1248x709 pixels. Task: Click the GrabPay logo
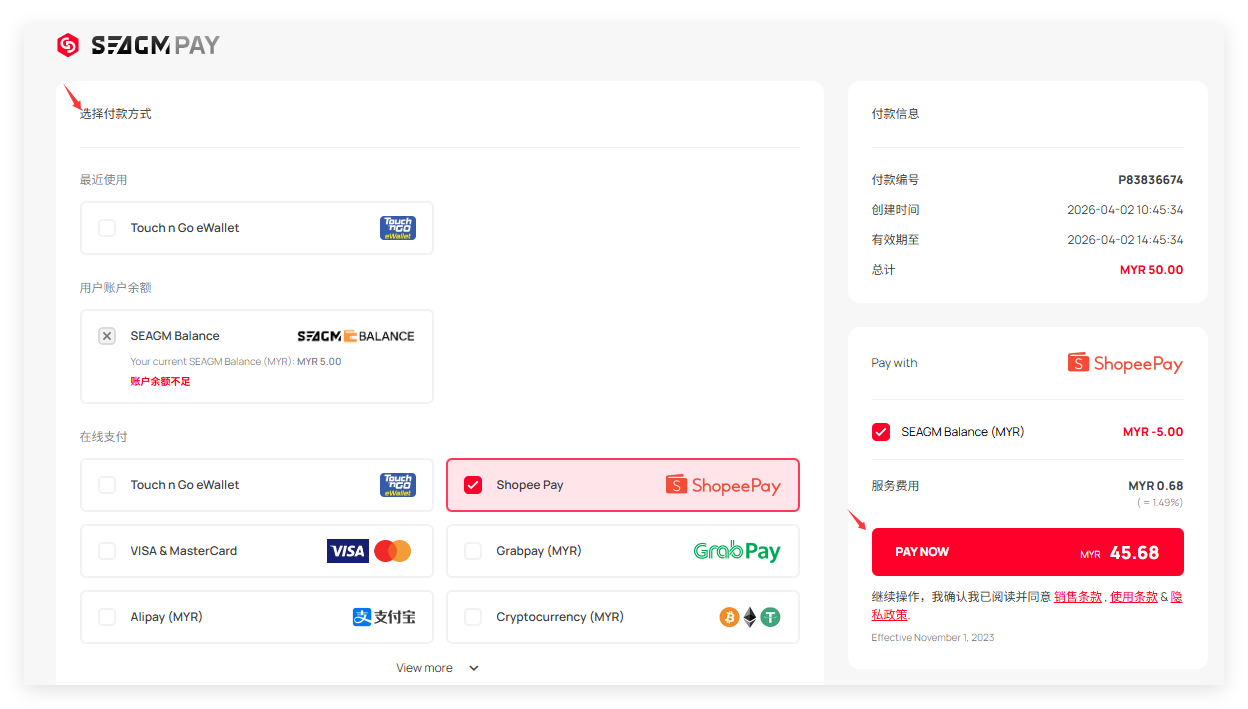[736, 551]
